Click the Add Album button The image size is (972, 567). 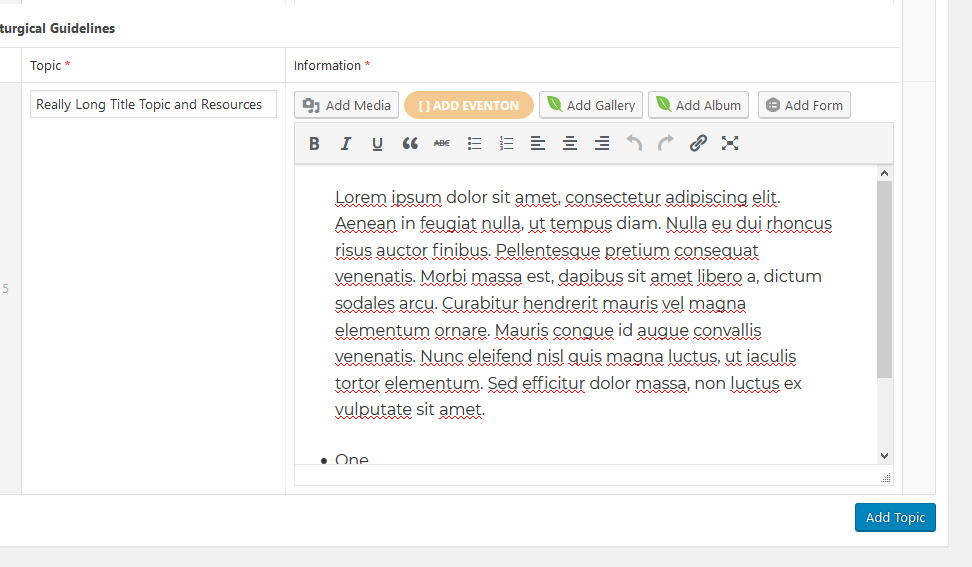[x=699, y=105]
